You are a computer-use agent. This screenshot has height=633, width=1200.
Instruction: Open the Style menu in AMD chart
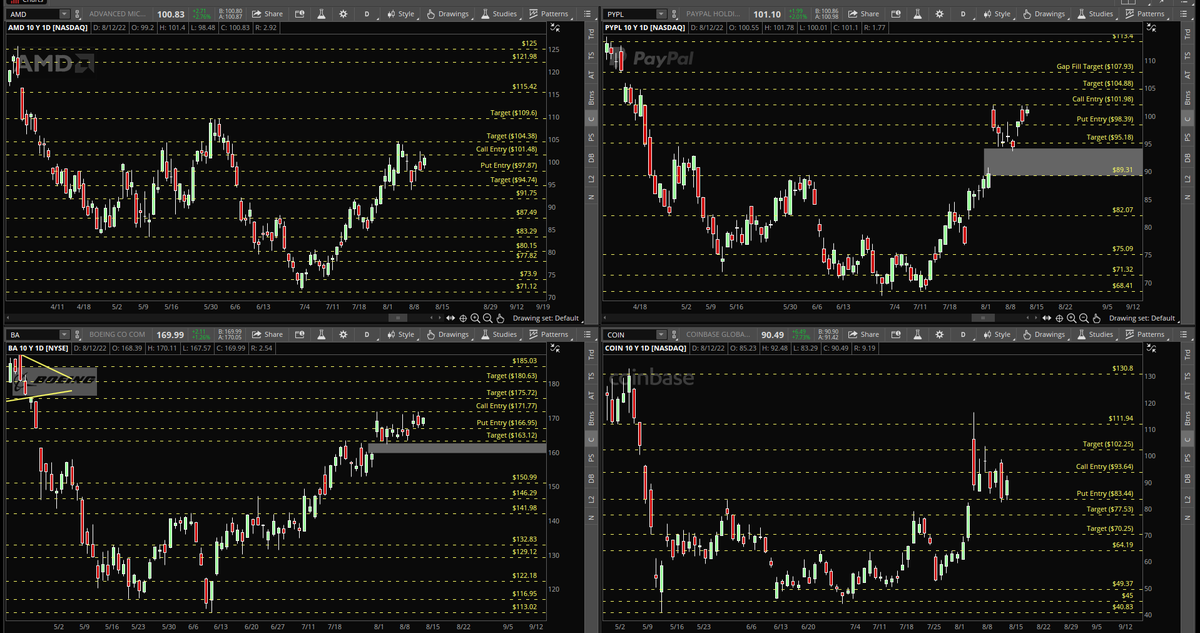(x=402, y=14)
